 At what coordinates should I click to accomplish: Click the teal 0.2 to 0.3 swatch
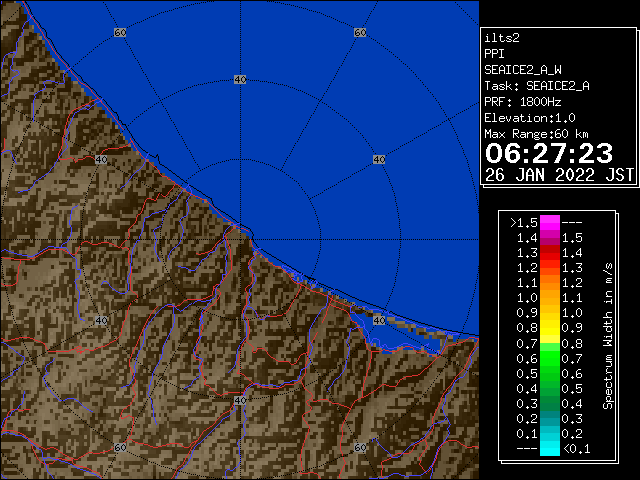tap(549, 418)
